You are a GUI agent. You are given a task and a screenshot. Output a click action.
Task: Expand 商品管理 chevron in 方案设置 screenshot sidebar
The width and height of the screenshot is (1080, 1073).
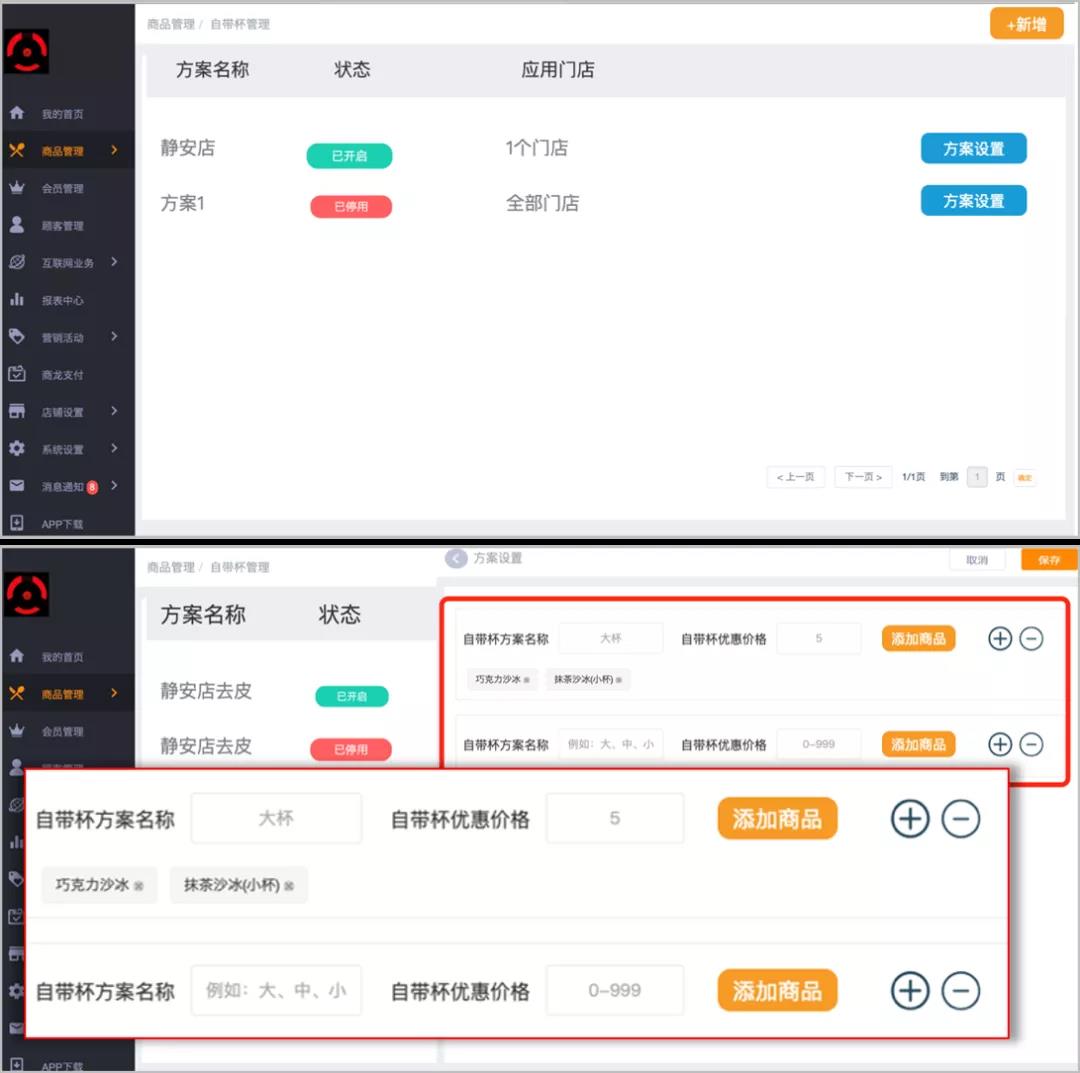click(114, 692)
